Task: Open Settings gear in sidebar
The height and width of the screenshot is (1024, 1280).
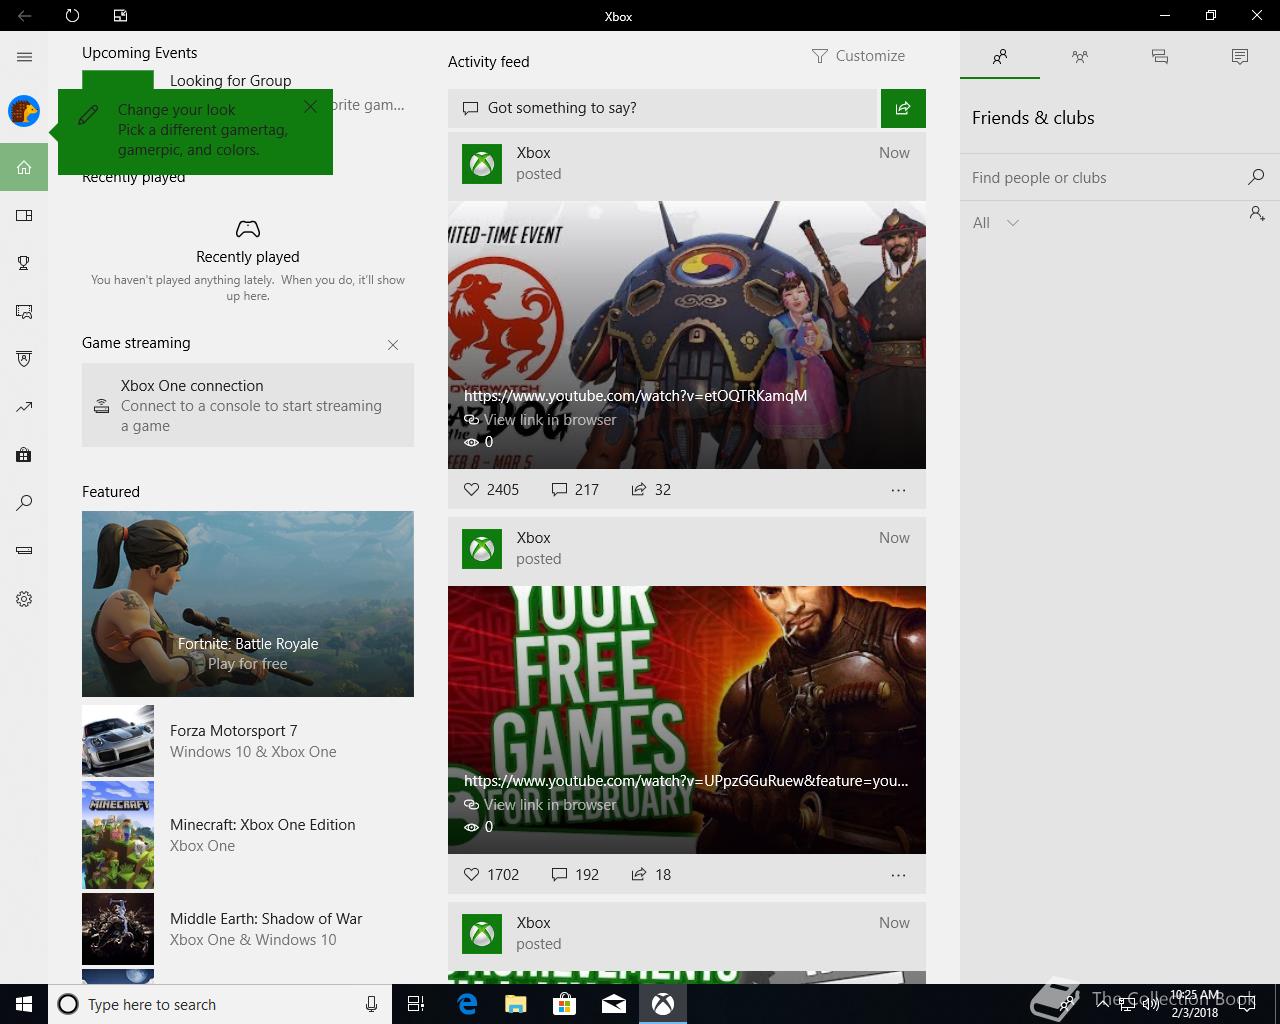Action: (24, 599)
